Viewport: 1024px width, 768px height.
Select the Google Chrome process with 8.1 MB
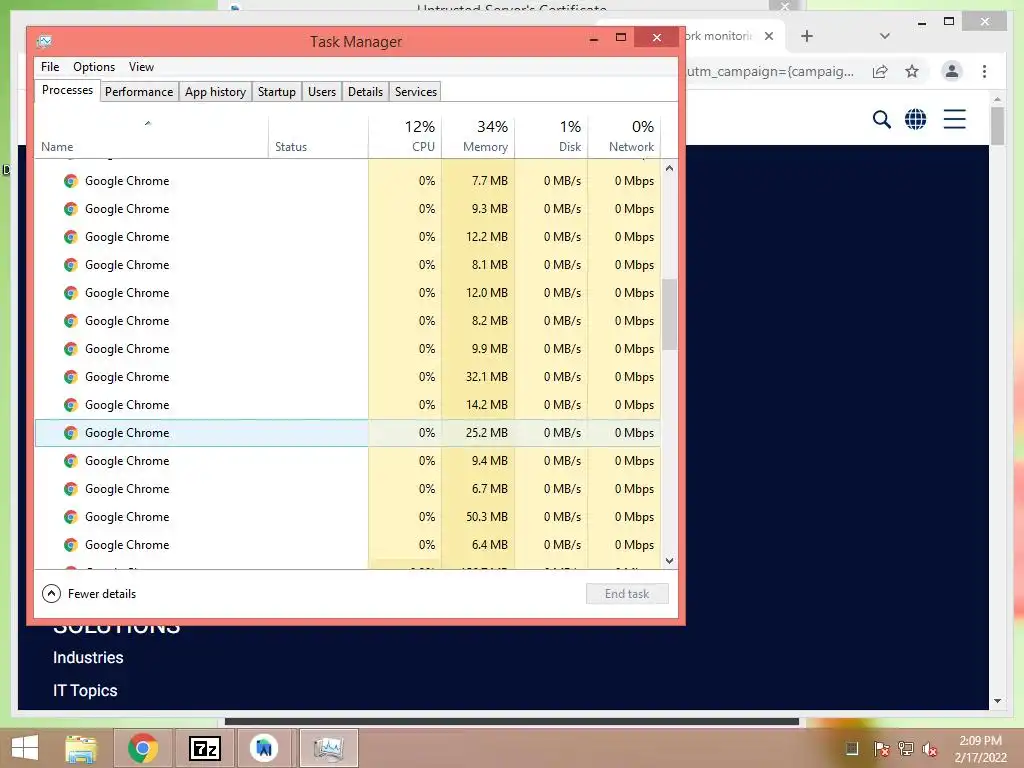347,265
